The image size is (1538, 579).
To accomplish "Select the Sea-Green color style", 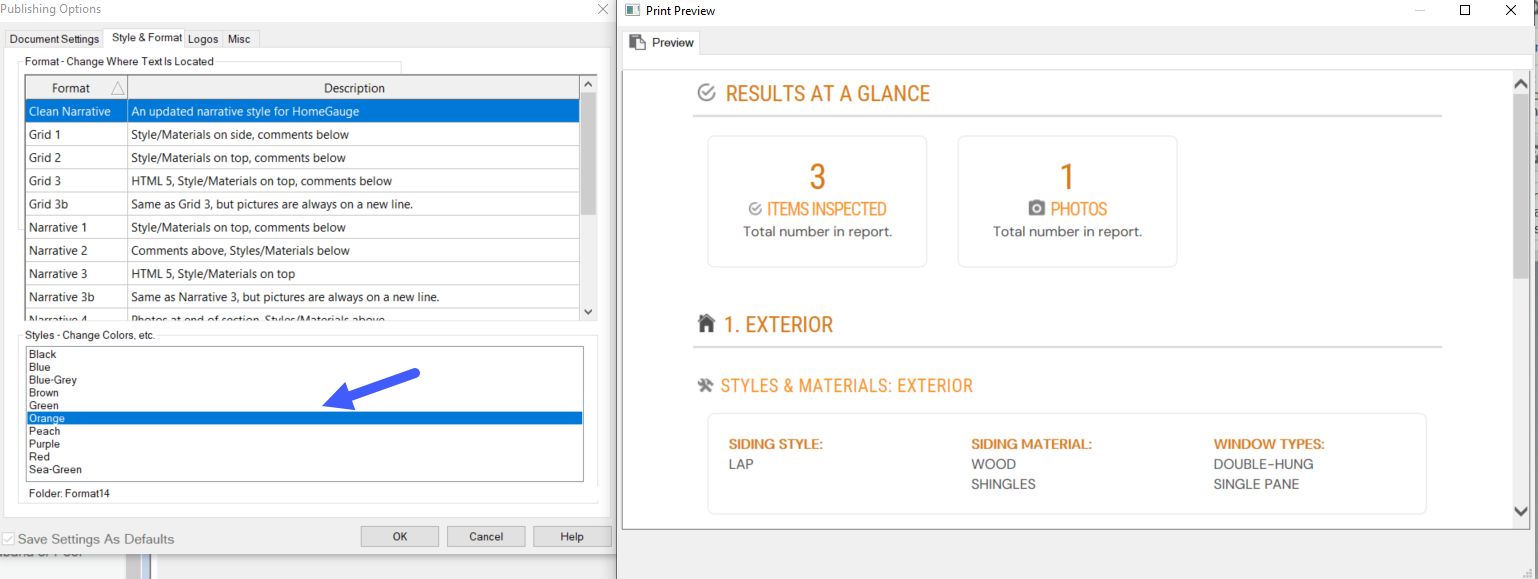I will [x=55, y=469].
